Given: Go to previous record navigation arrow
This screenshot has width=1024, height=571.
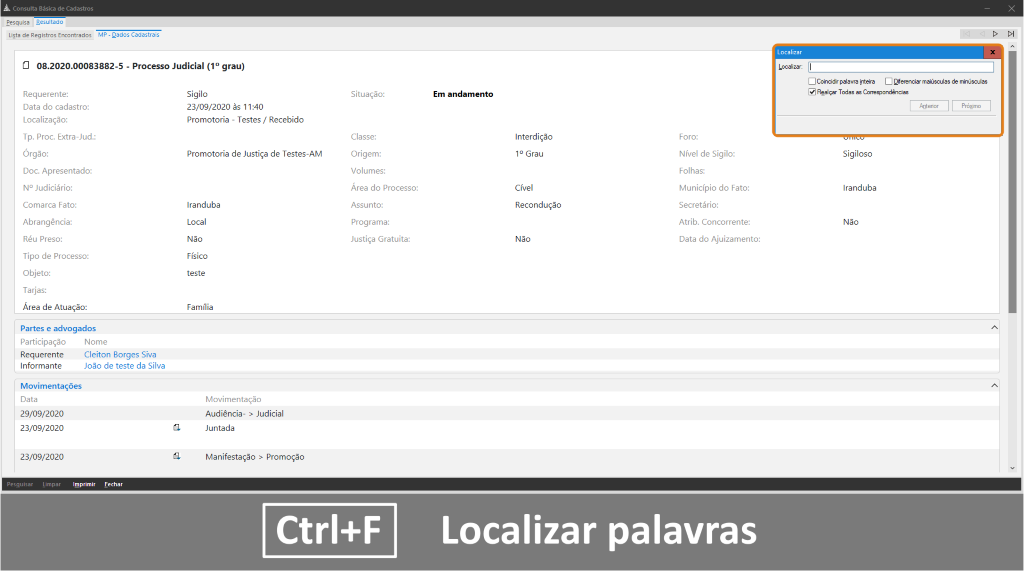Looking at the screenshot, I should click(981, 34).
